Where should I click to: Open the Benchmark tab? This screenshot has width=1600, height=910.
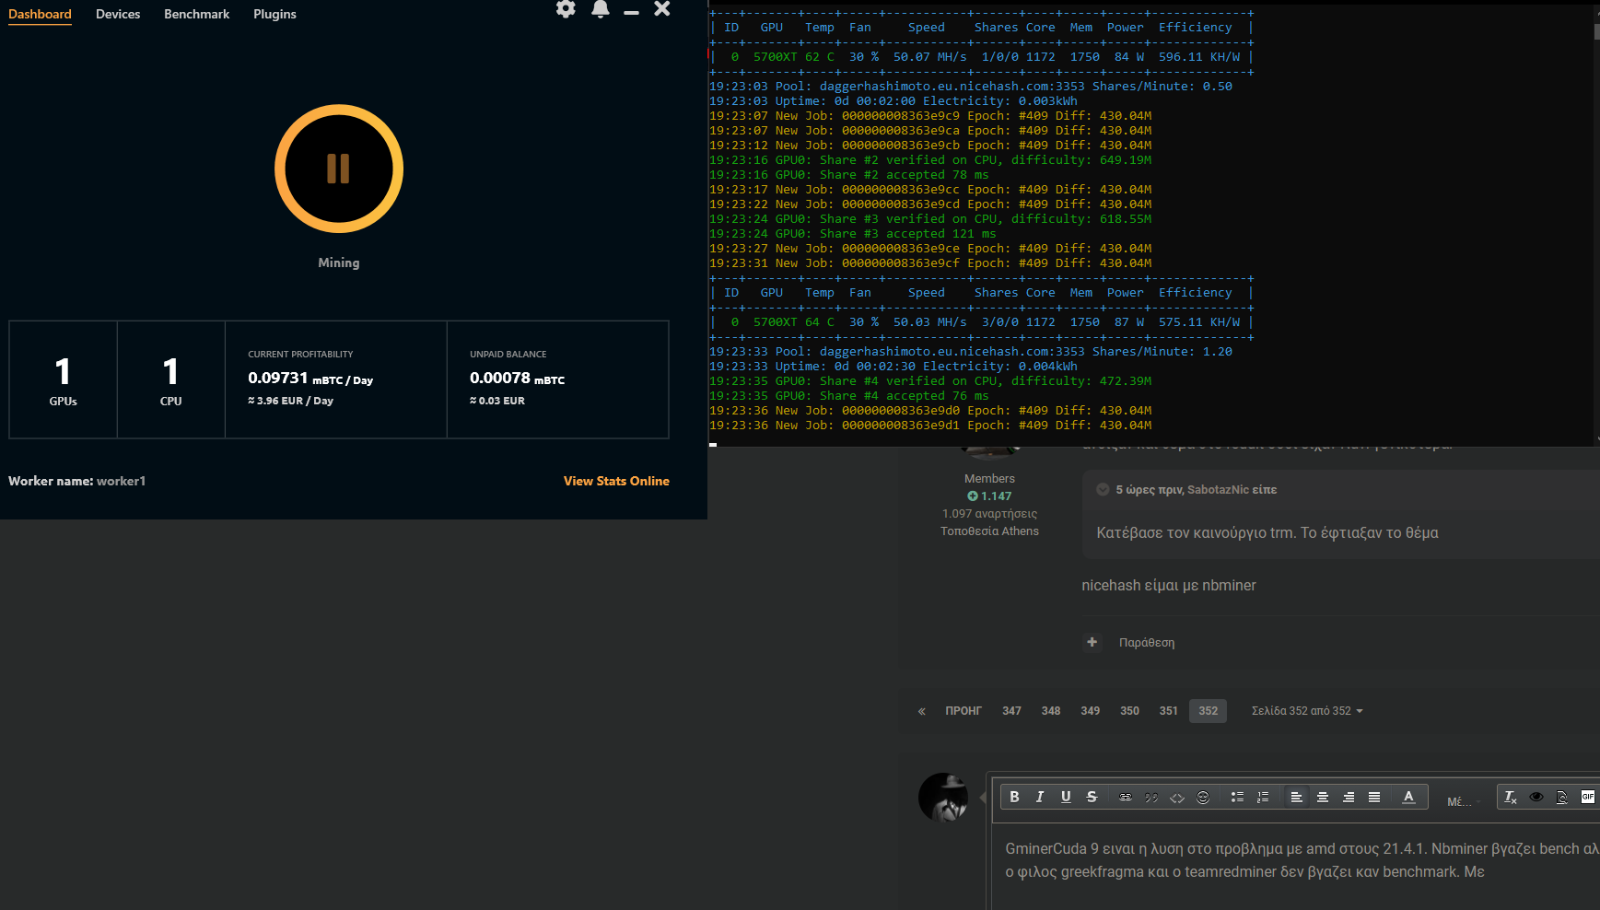pos(197,14)
